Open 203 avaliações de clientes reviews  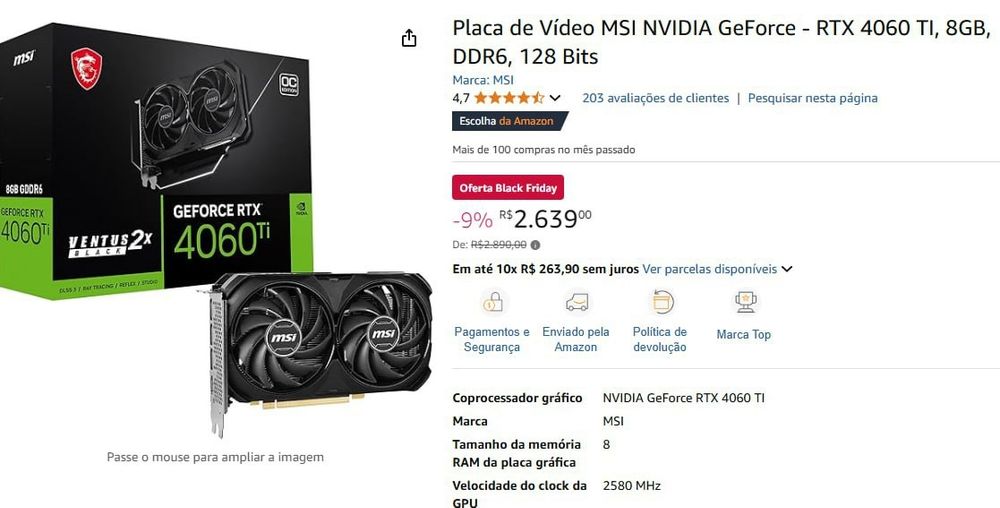pos(655,98)
